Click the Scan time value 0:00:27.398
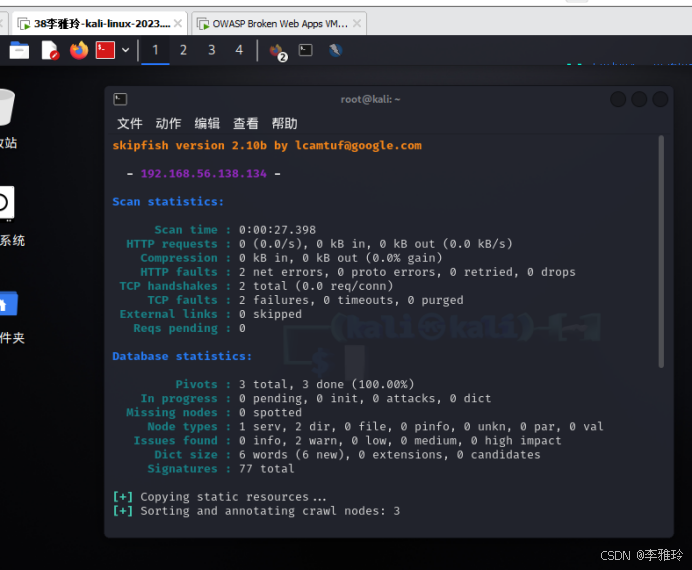Screen dimensions: 692x570 tap(278, 230)
